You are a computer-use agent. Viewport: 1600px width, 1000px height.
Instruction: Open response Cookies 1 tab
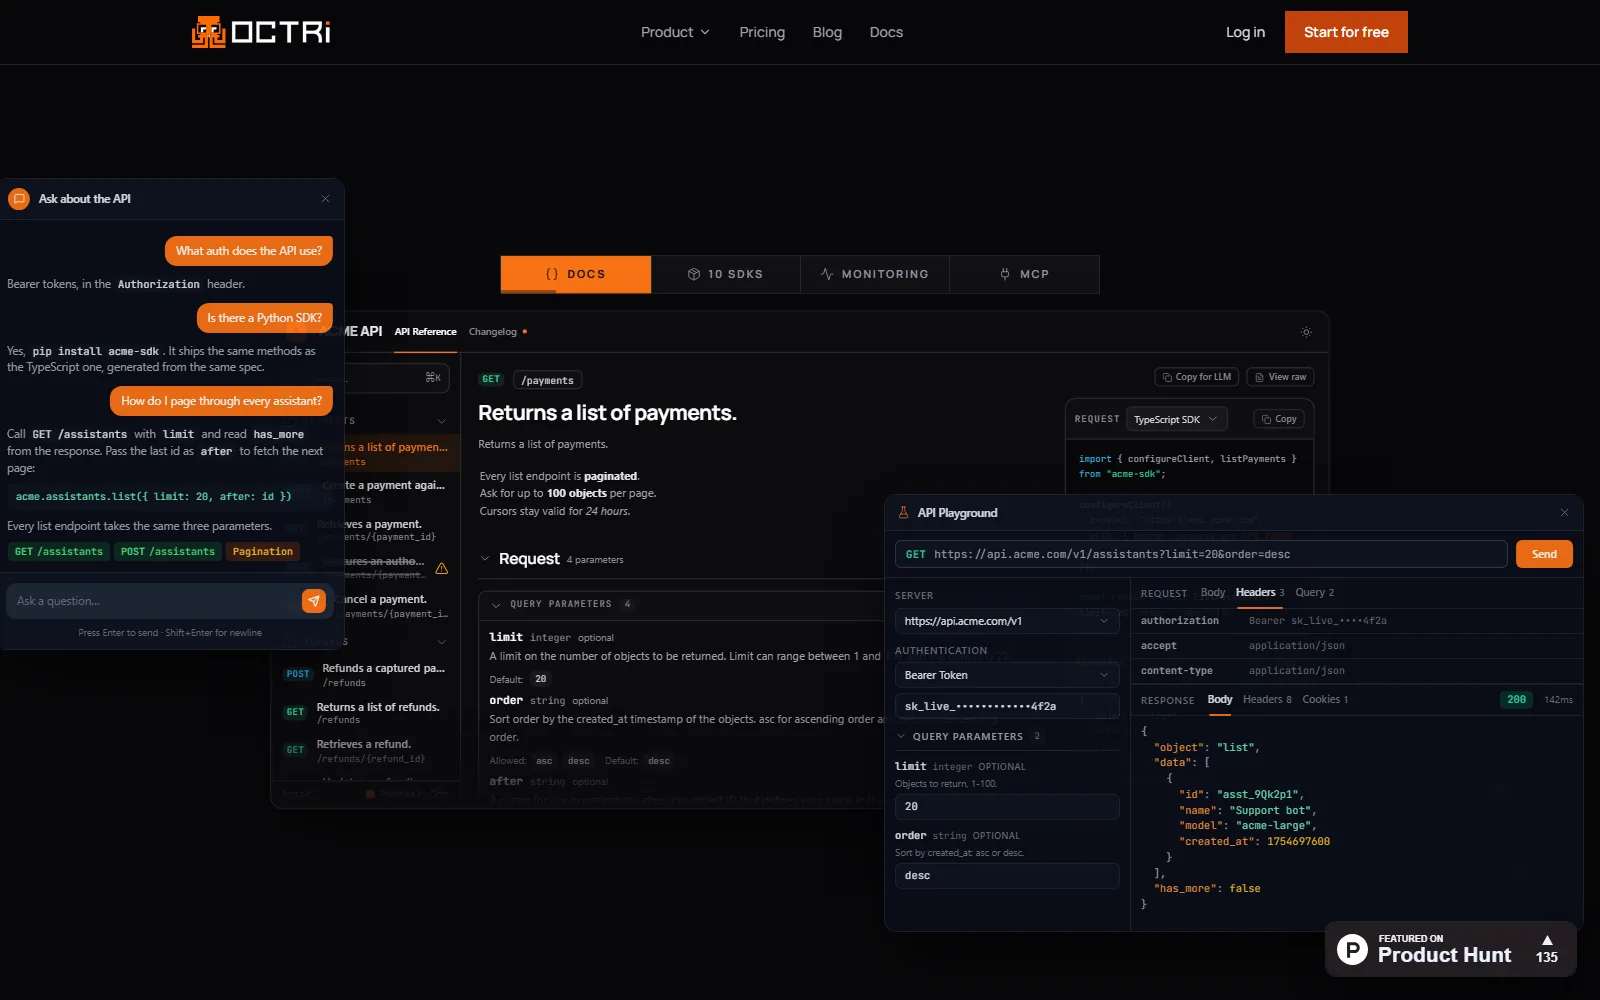point(1325,700)
